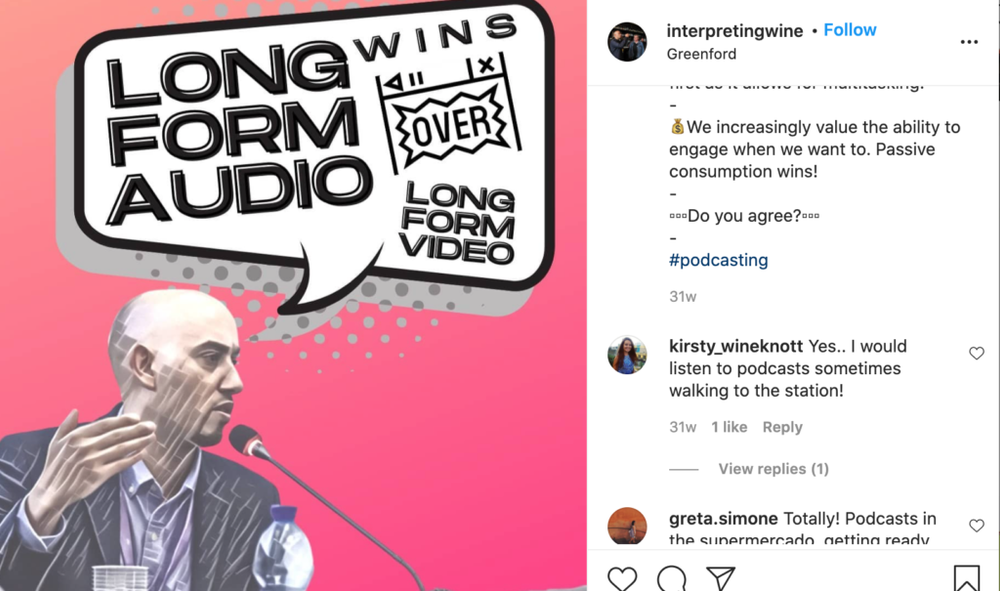Image resolution: width=1000 pixels, height=591 pixels.
Task: Save post with bookmark icon
Action: 966,578
